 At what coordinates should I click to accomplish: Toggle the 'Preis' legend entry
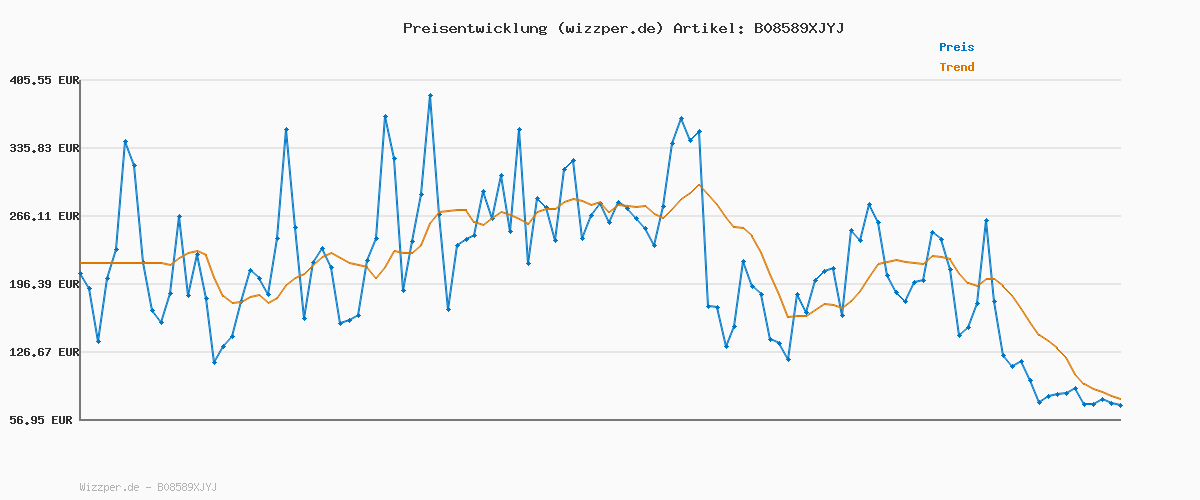[x=956, y=47]
